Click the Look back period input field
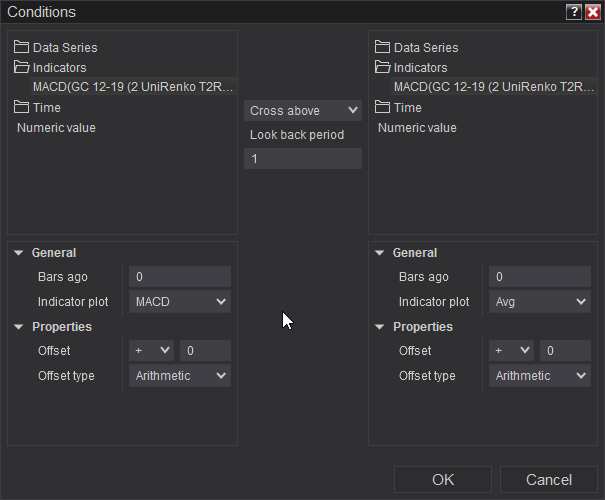The width and height of the screenshot is (605, 500). coord(303,158)
